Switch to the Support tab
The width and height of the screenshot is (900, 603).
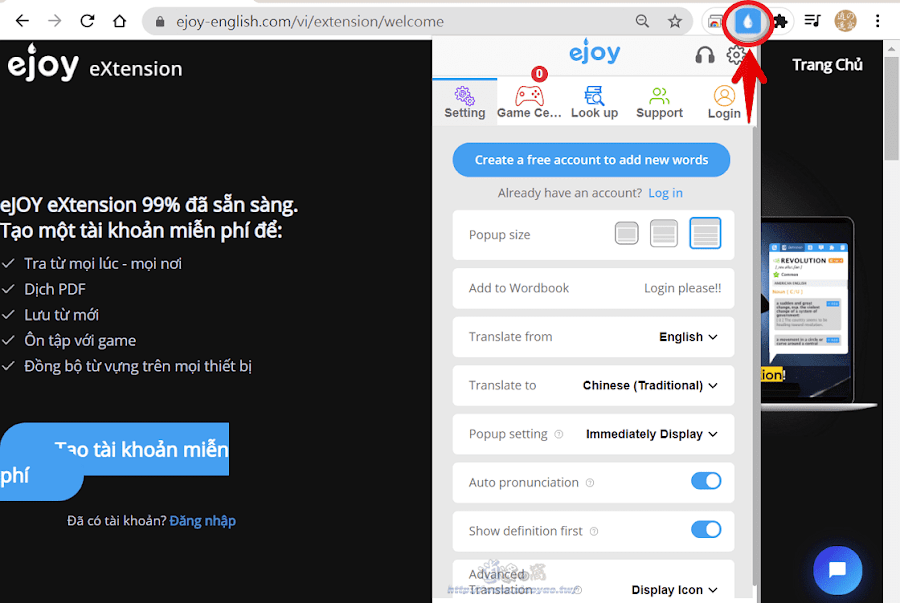click(659, 103)
